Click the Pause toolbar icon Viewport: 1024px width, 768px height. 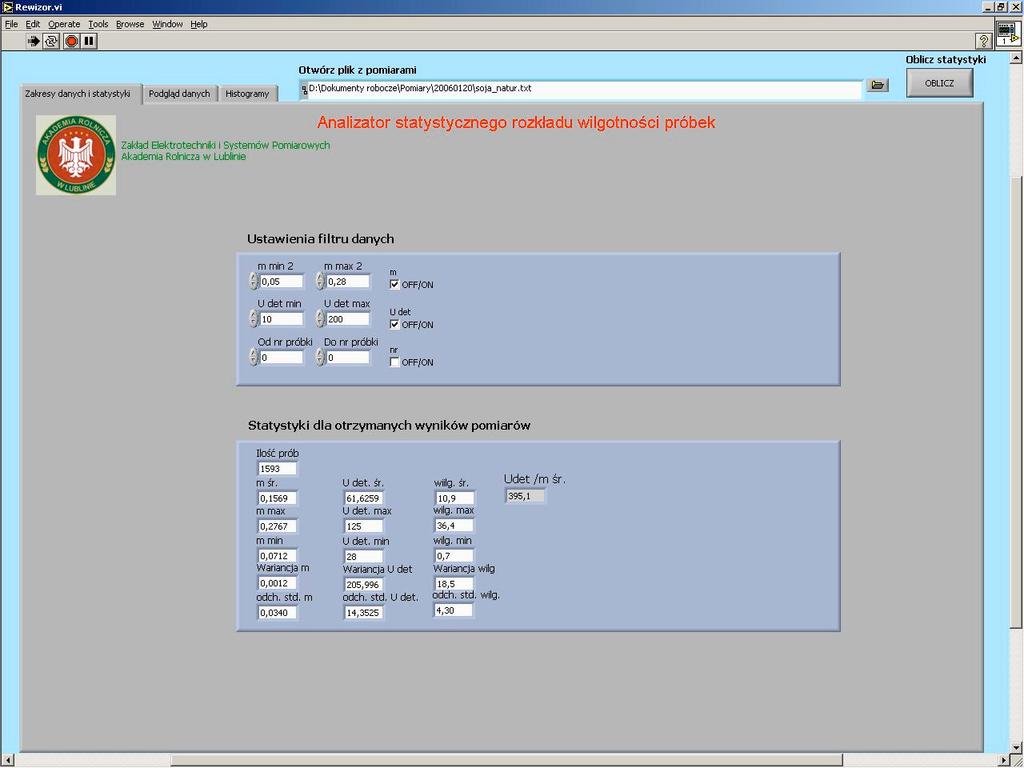[x=89, y=41]
